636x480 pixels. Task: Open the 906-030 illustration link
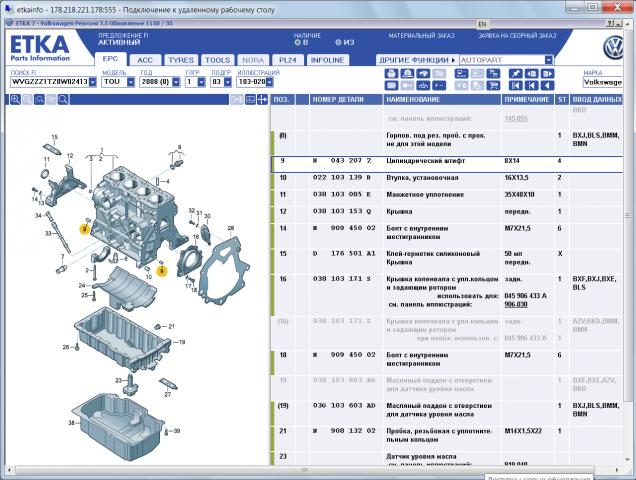516,304
